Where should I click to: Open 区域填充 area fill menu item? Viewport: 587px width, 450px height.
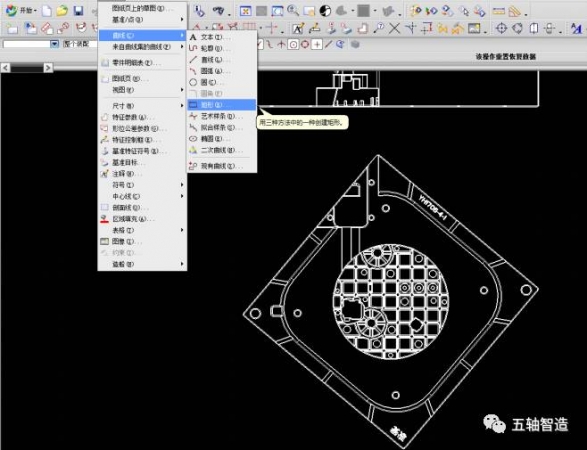pos(142,219)
